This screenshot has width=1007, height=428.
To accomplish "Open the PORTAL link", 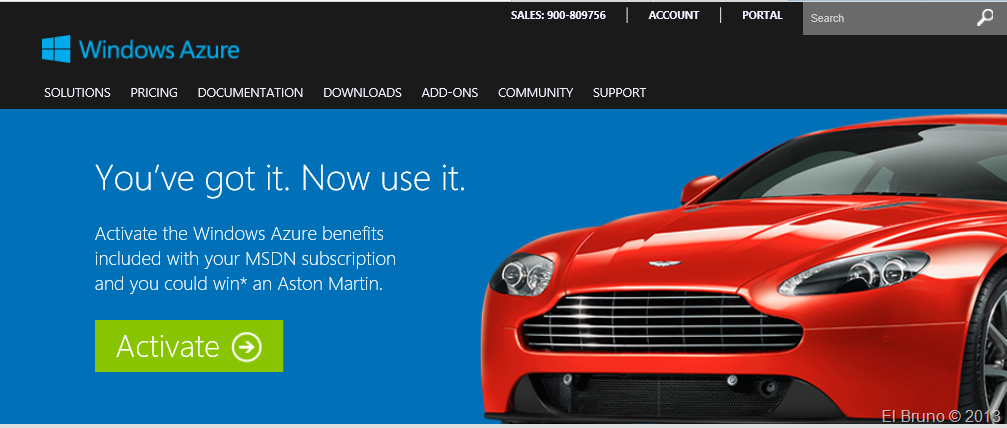I will (x=762, y=15).
